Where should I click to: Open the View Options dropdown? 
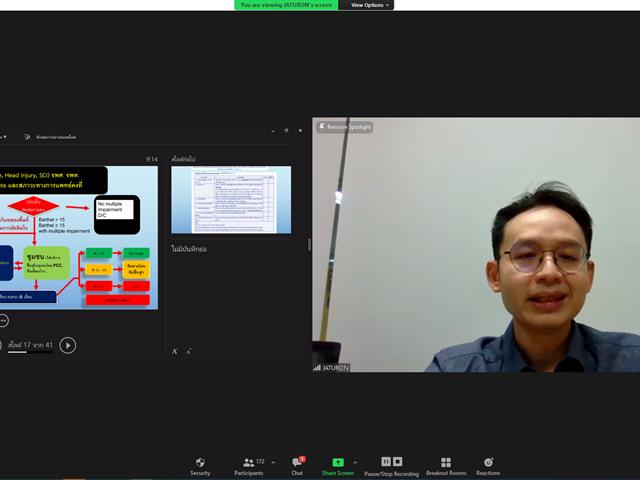pos(369,5)
